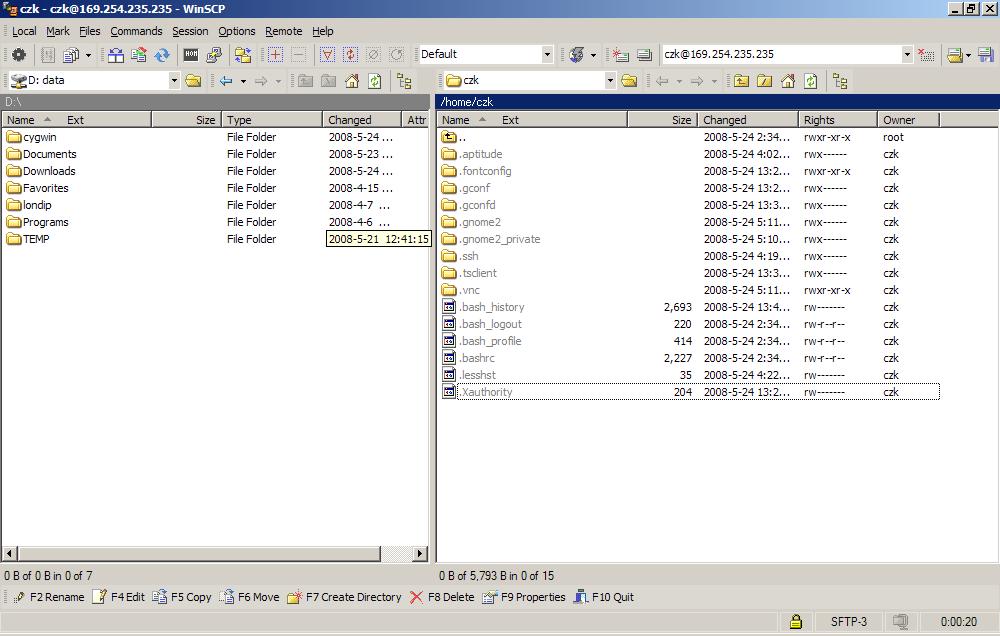The image size is (1000, 636).
Task: Click the Synchronize Browsing folders icon
Action: coord(243,55)
